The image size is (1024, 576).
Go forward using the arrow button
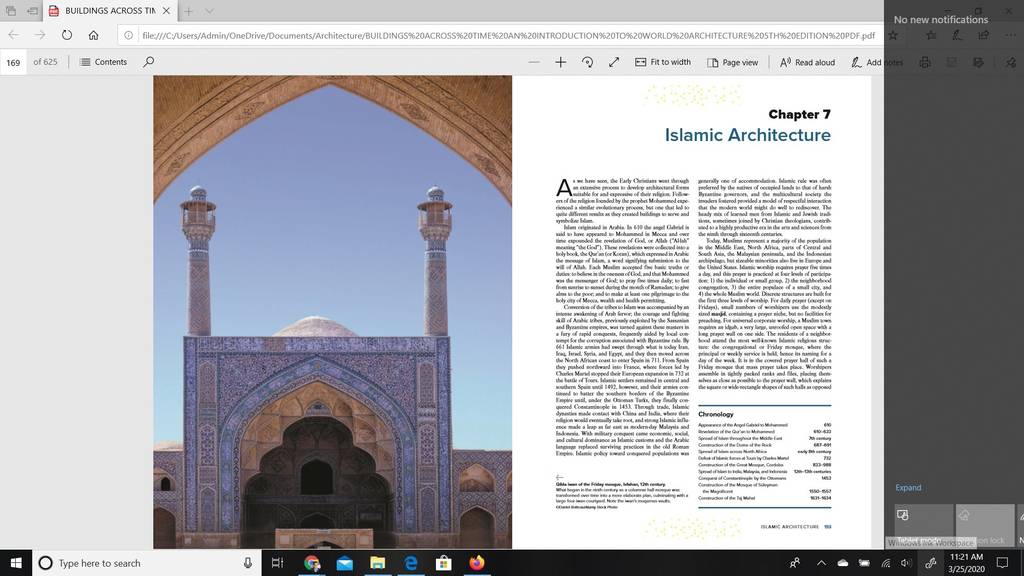pos(40,35)
